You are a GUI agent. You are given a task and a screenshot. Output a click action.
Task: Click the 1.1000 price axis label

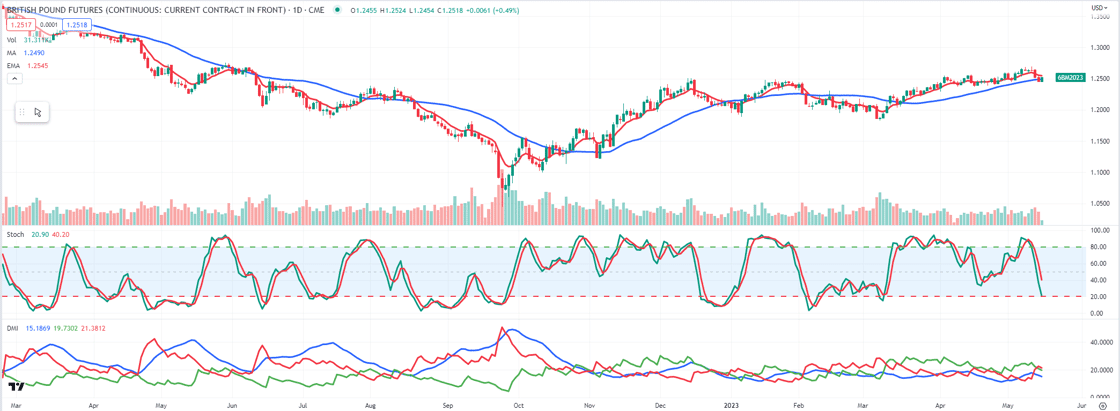pos(1099,172)
